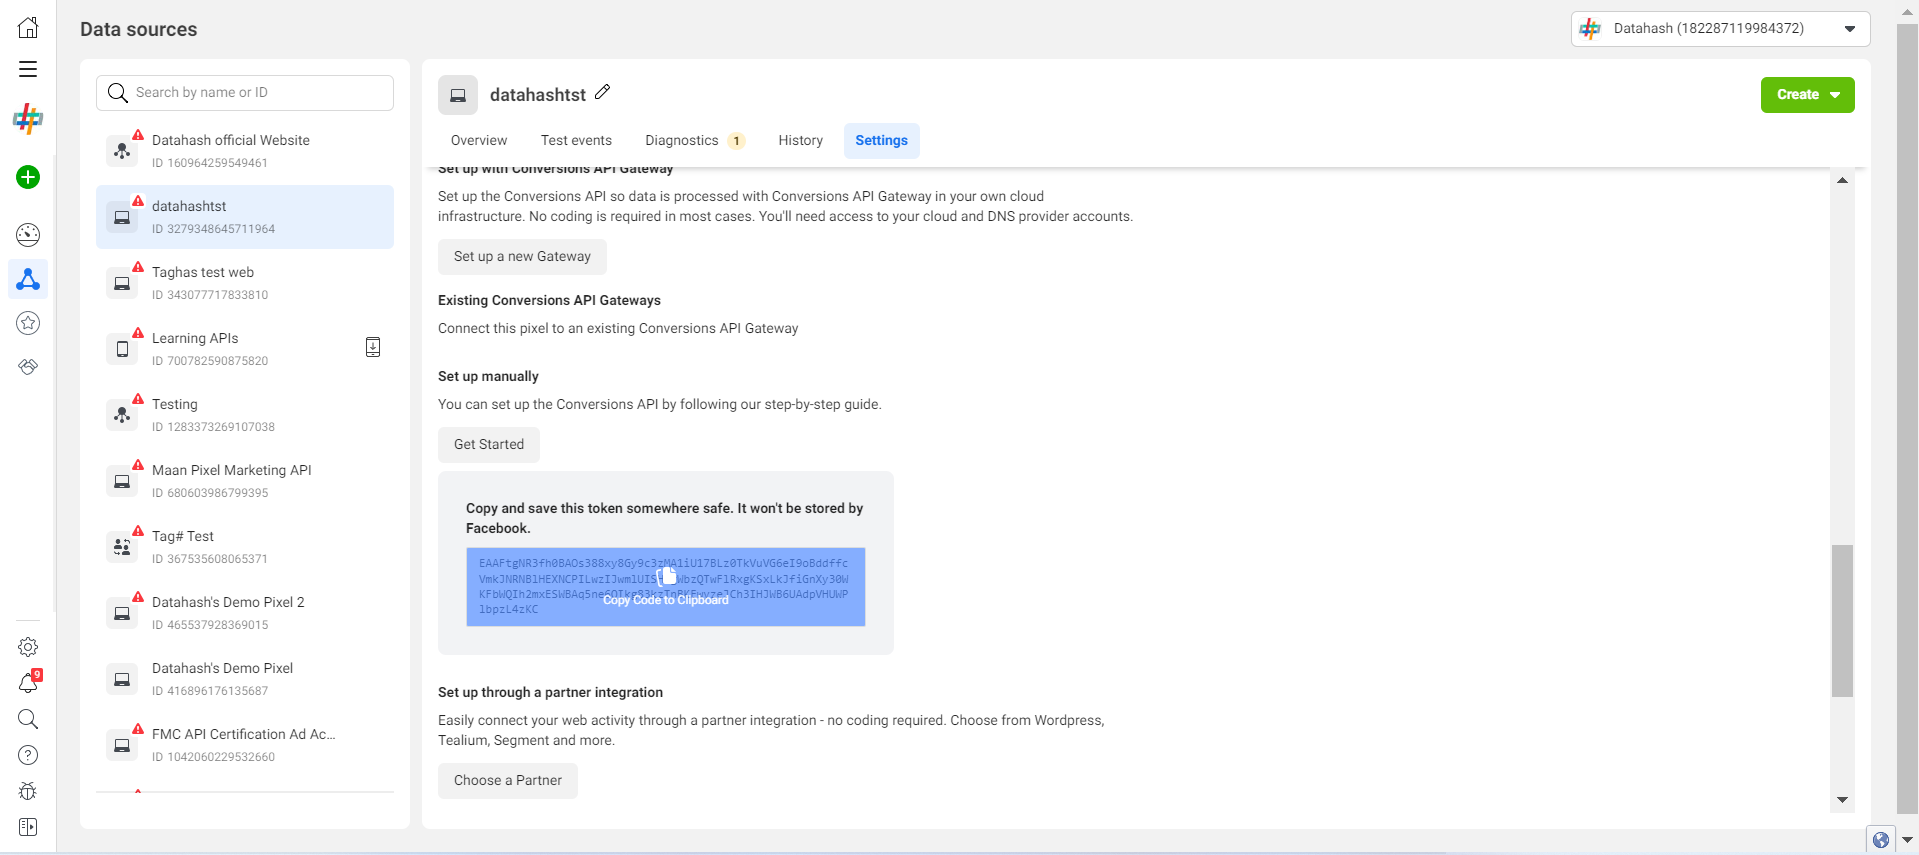Click the pencil edit icon next to datahashtst
Viewport: 1919px width, 855px height.
pyautogui.click(x=602, y=92)
